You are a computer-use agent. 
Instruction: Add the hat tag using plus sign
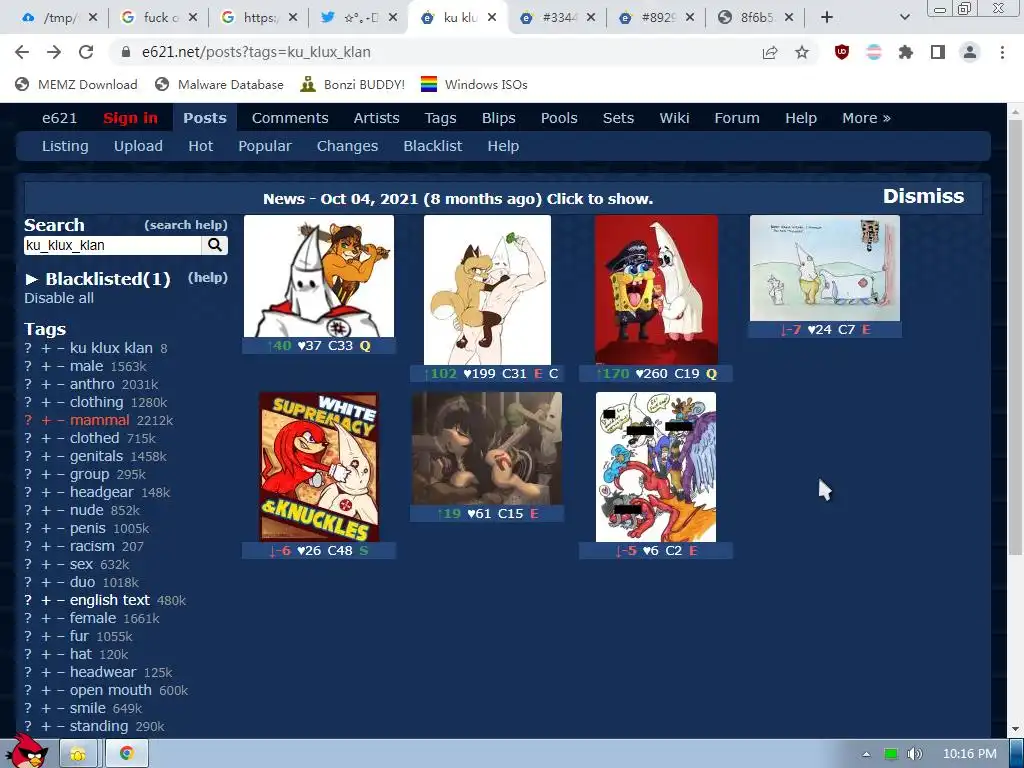coord(46,654)
